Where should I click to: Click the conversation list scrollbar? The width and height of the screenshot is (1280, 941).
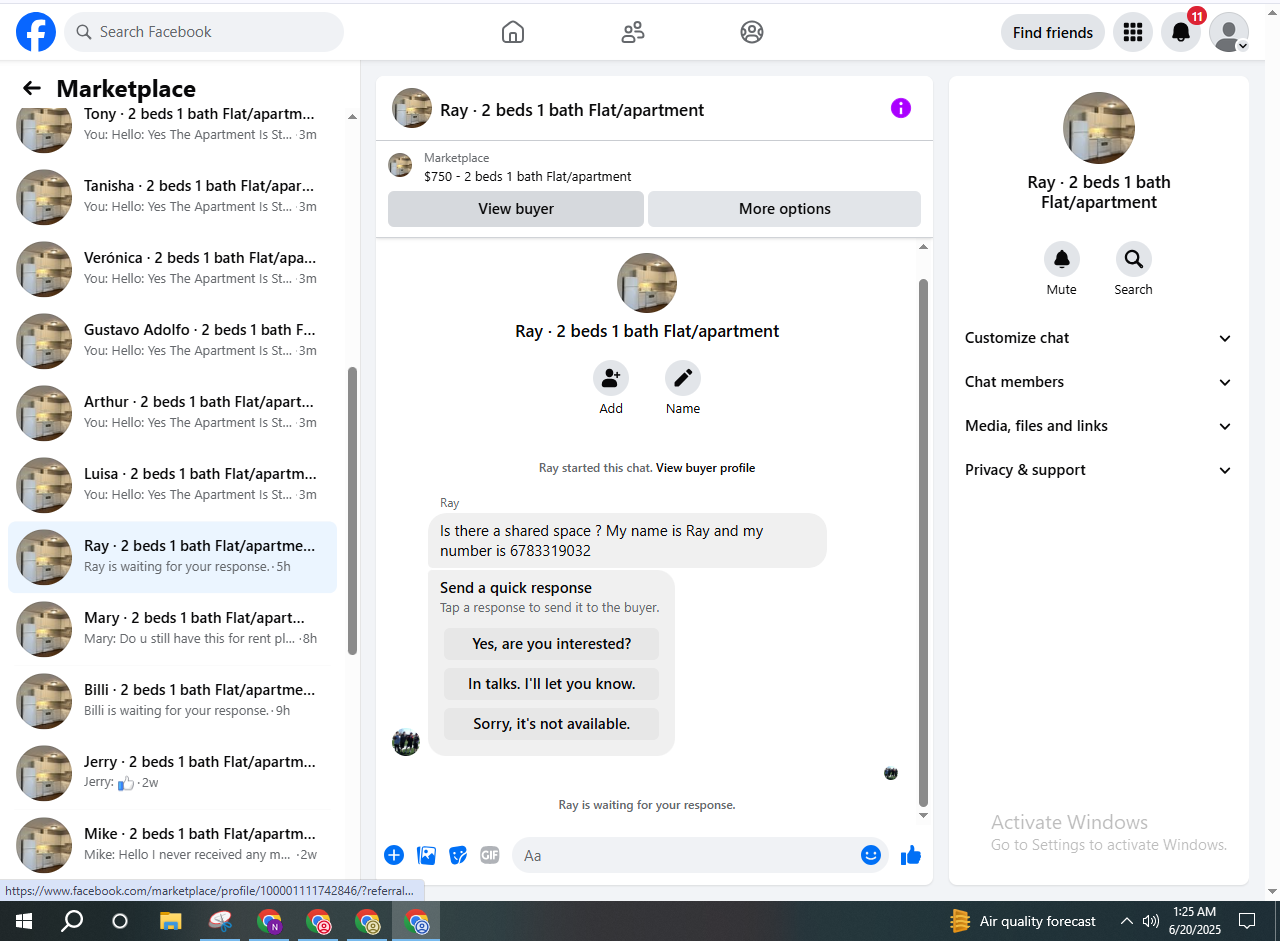pyautogui.click(x=352, y=510)
